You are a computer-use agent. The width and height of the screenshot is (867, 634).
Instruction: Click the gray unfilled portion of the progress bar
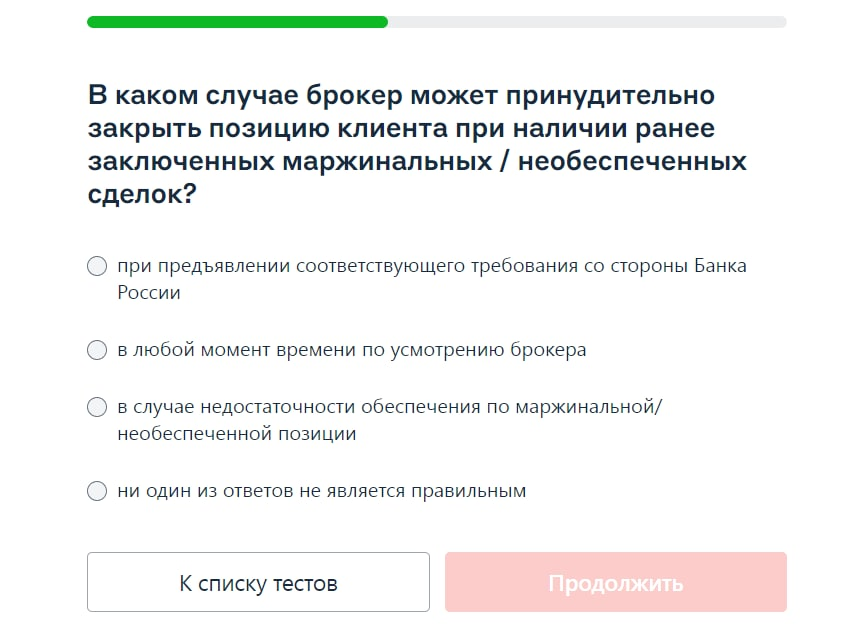587,22
